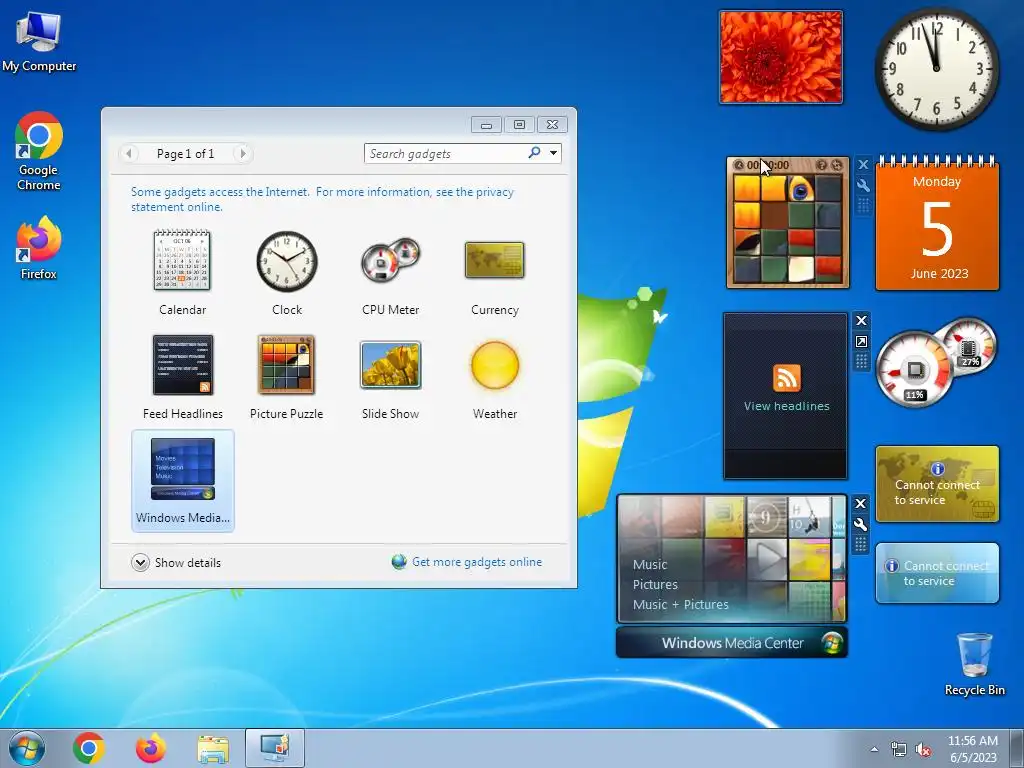The image size is (1024, 768).
Task: Click the network tray icon
Action: point(899,750)
